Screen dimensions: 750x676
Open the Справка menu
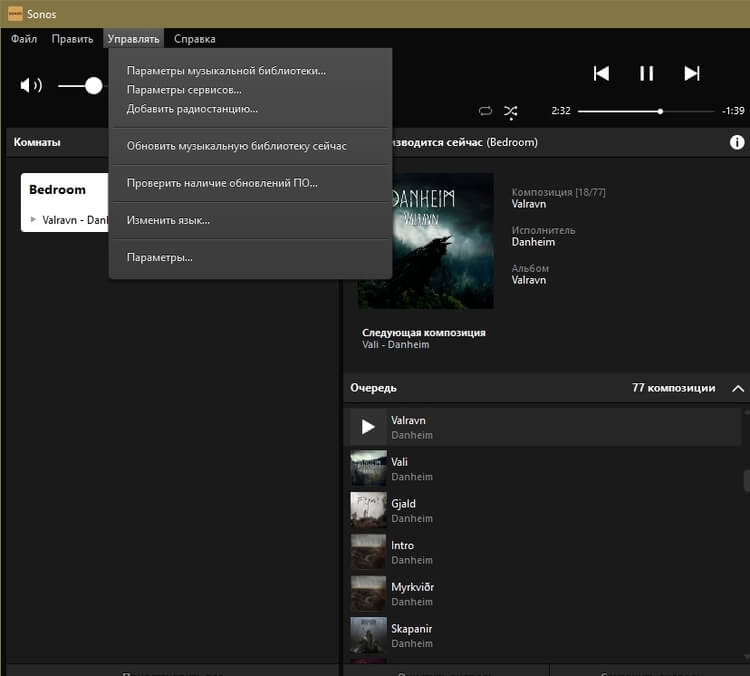coord(194,39)
